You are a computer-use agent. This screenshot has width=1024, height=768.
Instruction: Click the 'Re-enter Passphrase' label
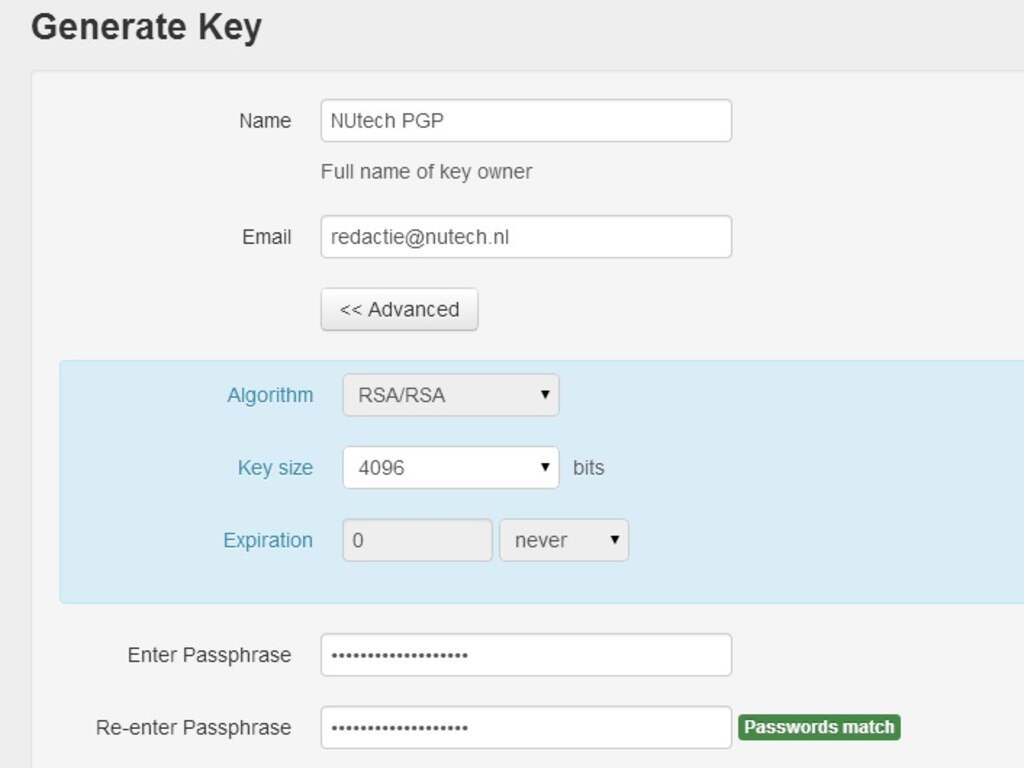[x=193, y=728]
